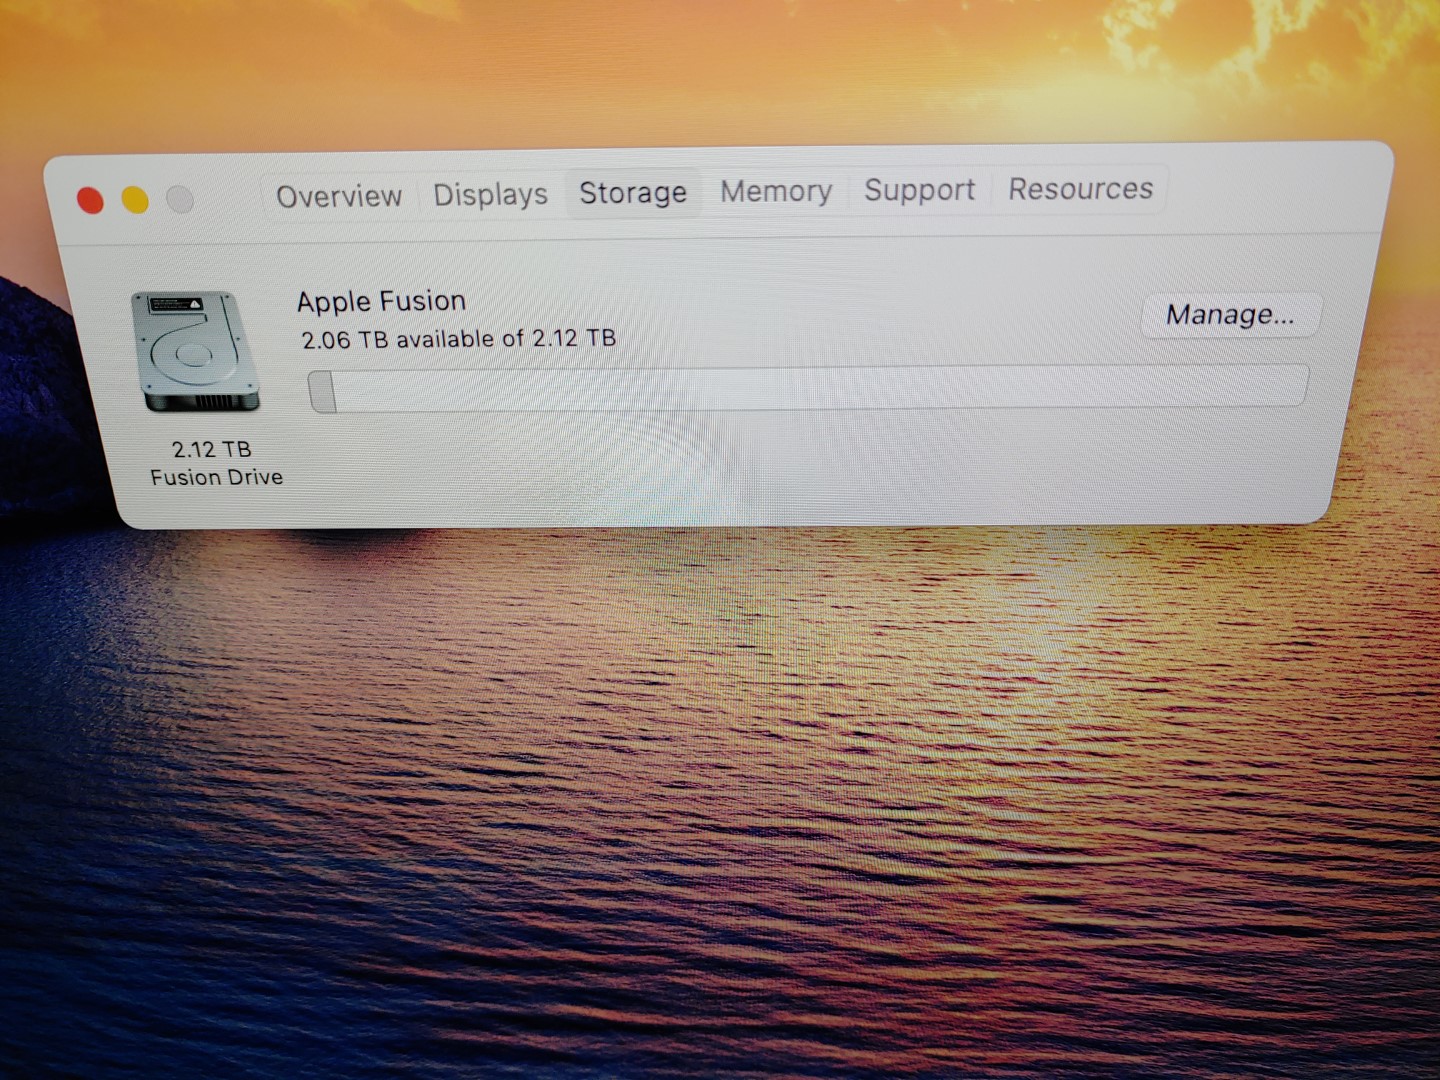1440x1080 pixels.
Task: Click the 'Fusion Drive' label
Action: coord(216,477)
